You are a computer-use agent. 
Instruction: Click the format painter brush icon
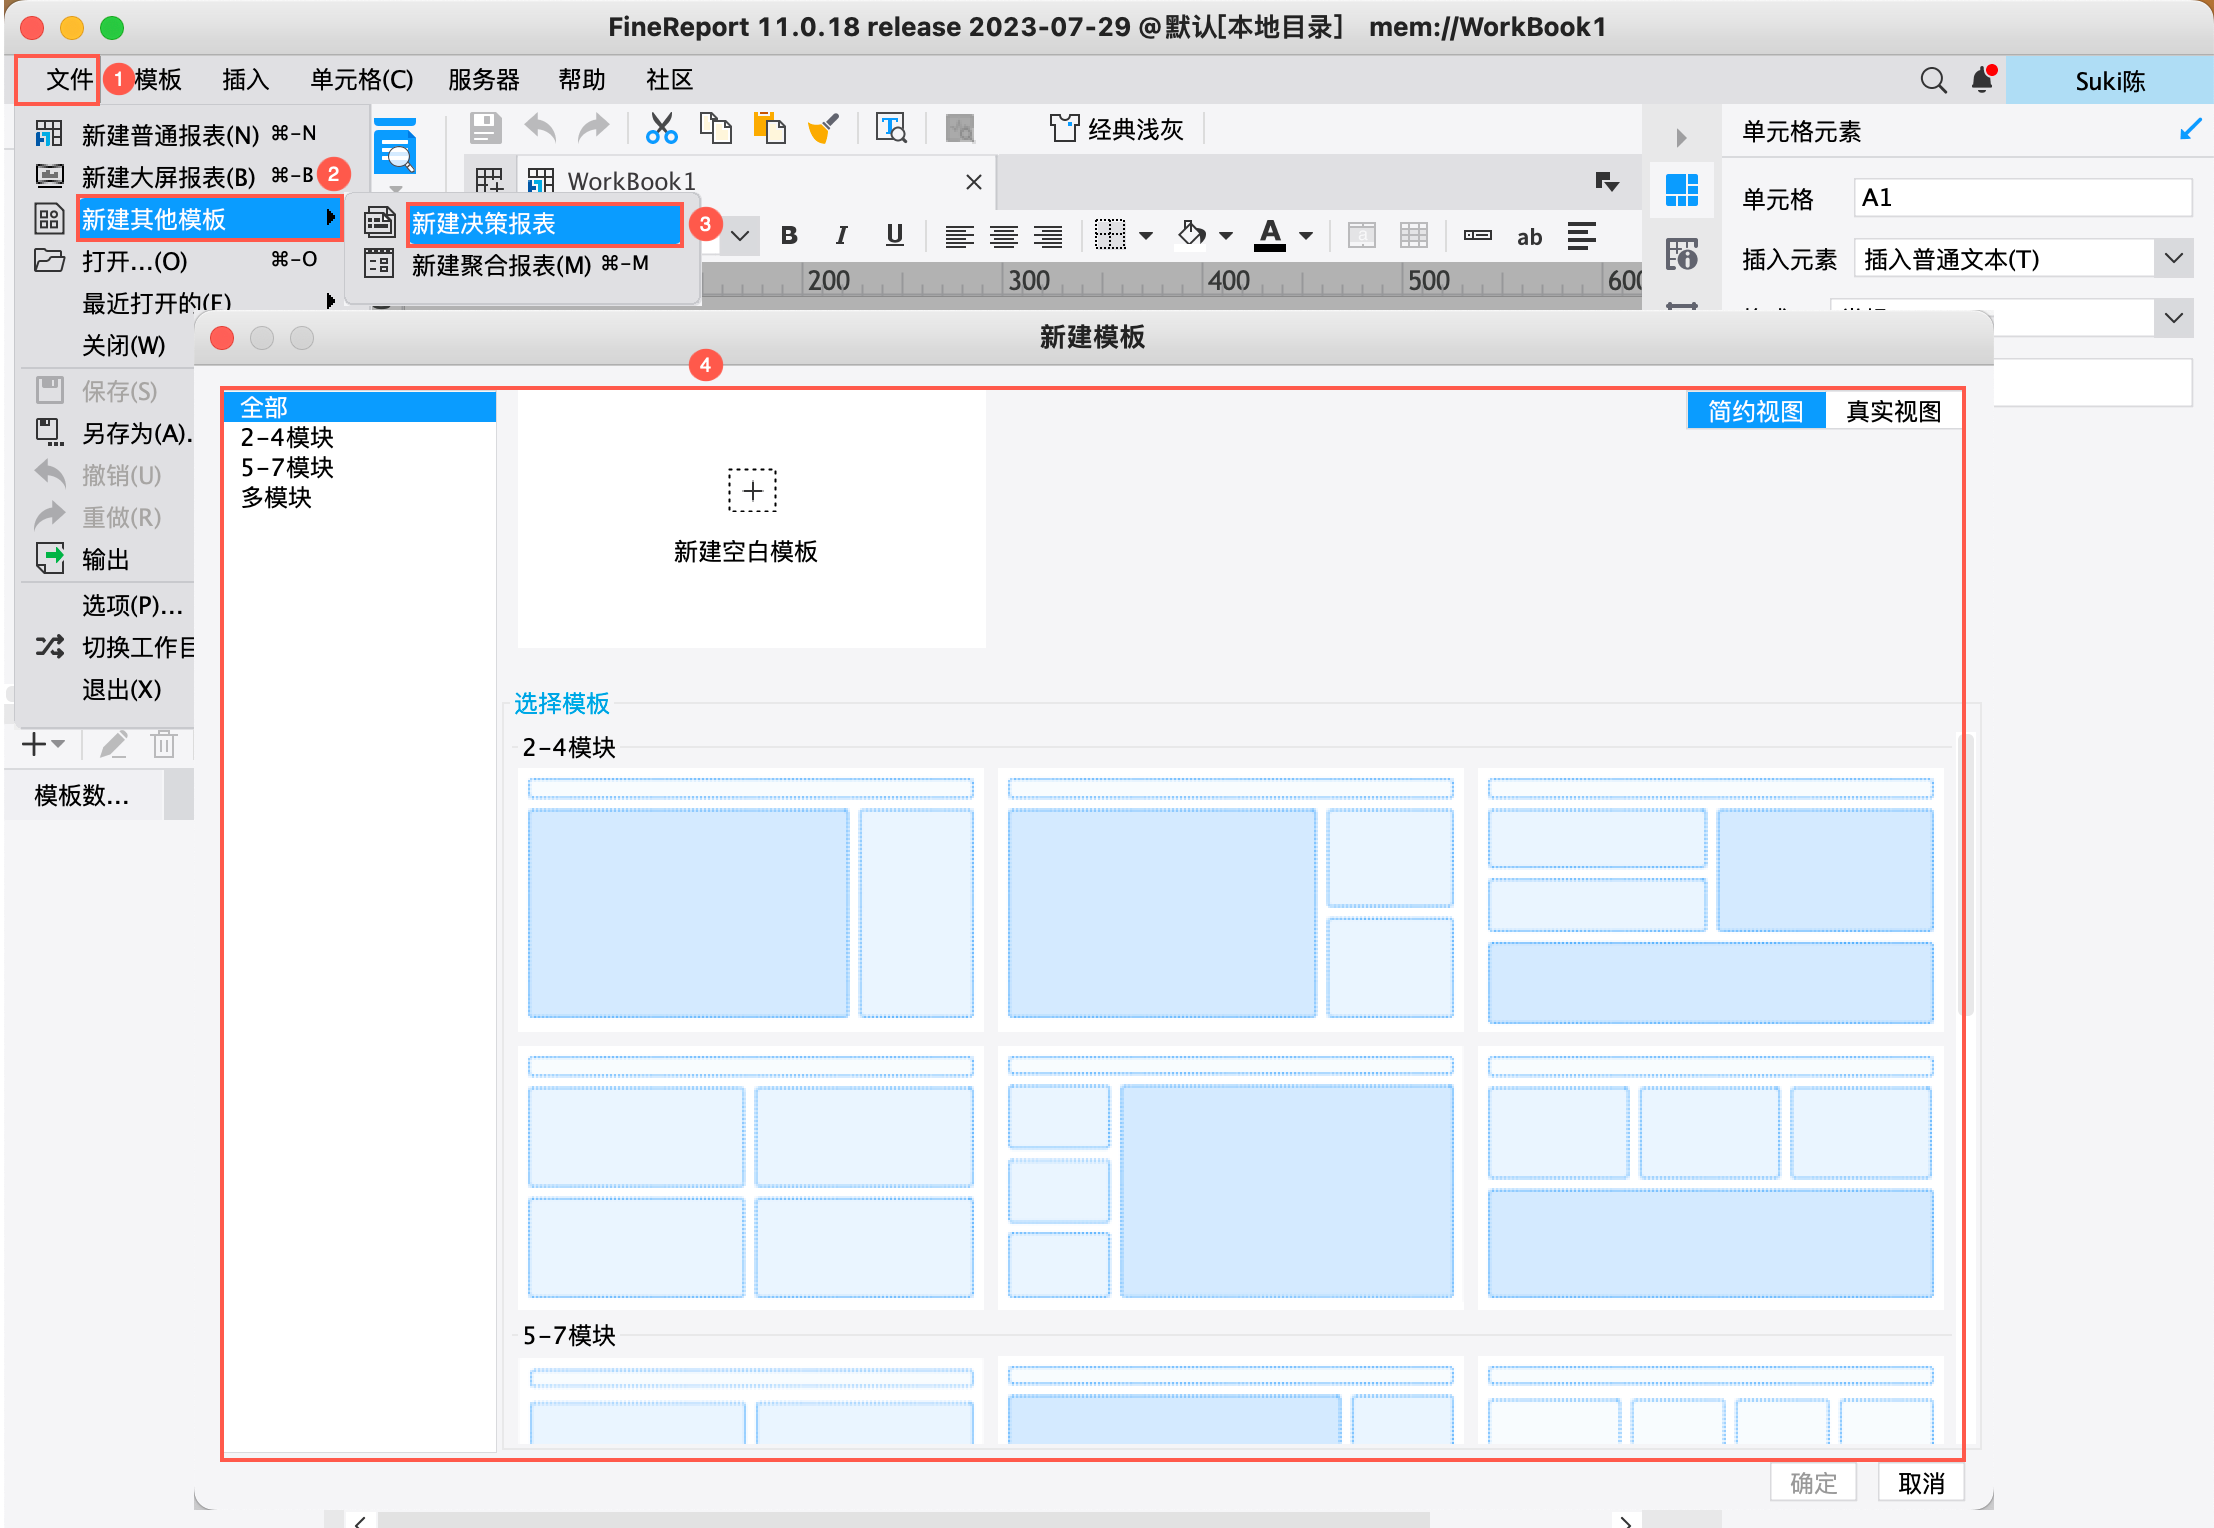(x=823, y=129)
